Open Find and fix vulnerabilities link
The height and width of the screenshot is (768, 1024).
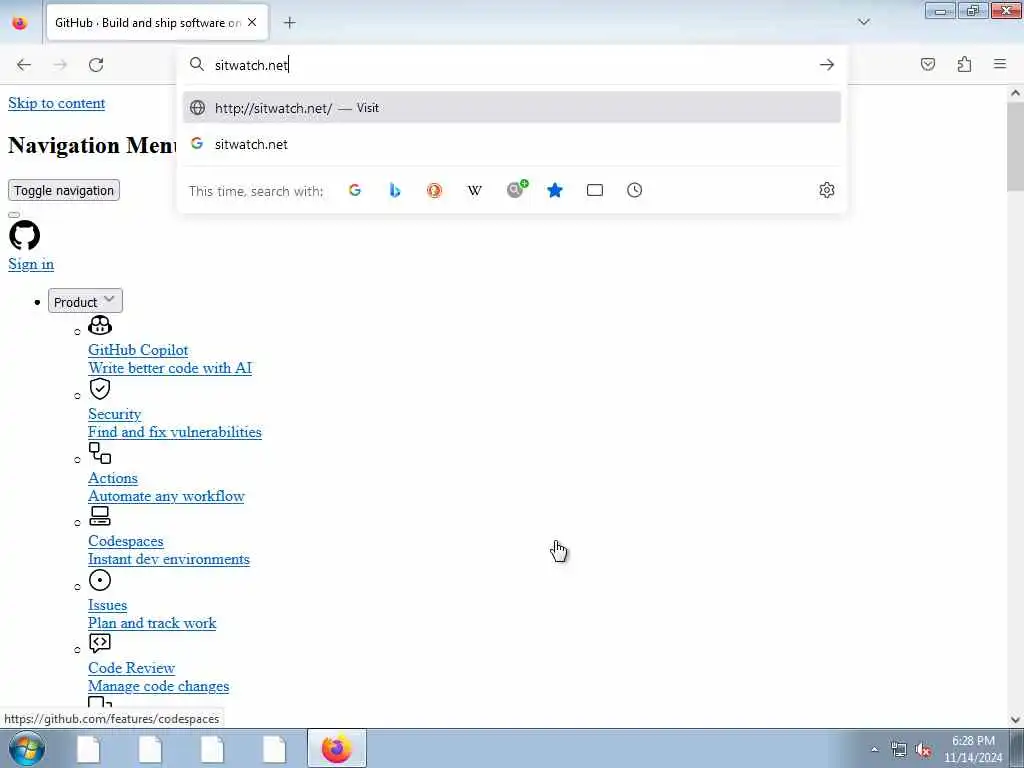[175, 432]
